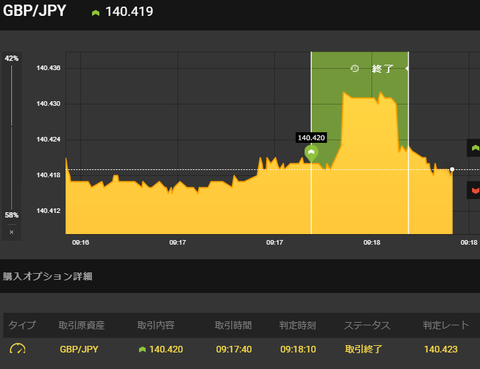Click the 140.412 y-axis label
Viewport: 480px width, 369px height.
click(48, 211)
